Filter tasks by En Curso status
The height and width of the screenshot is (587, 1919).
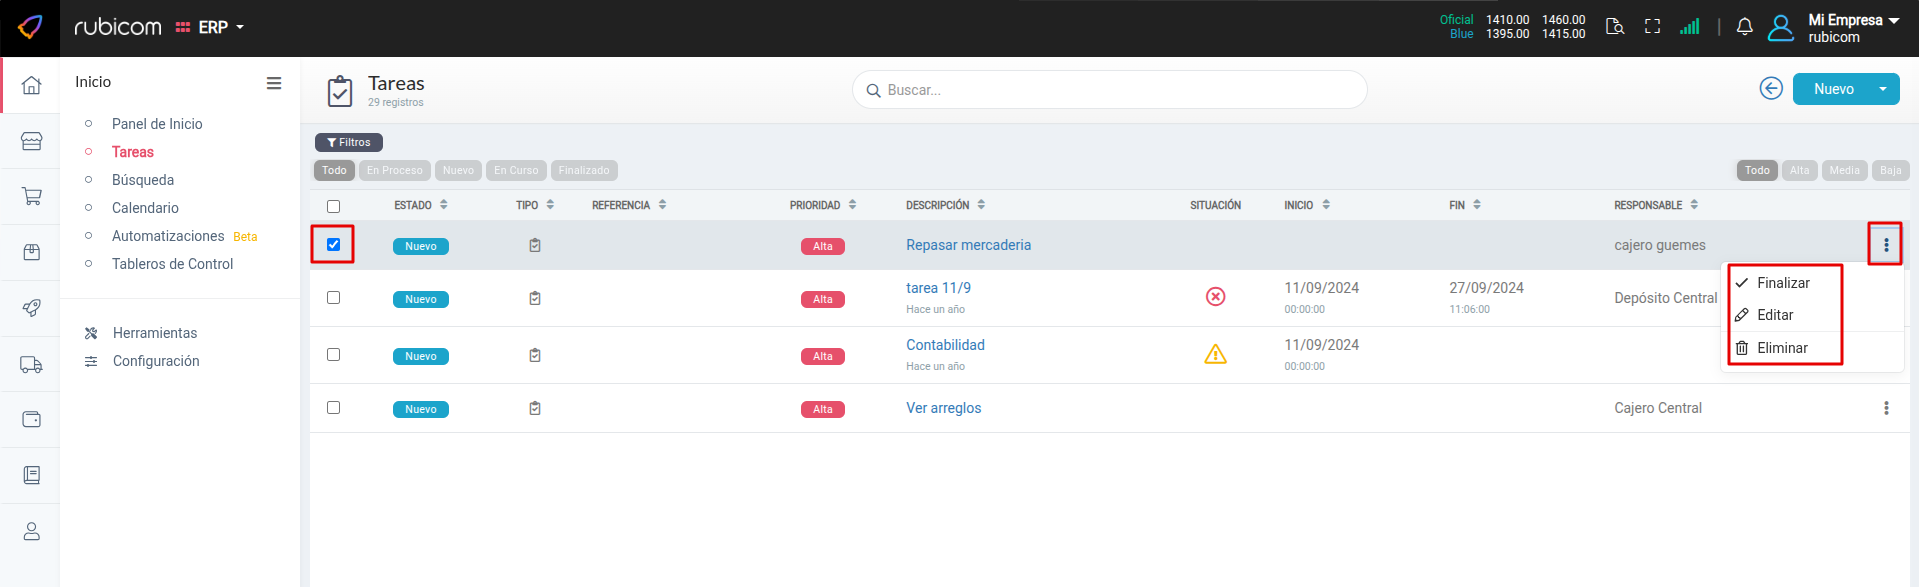pyautogui.click(x=516, y=170)
